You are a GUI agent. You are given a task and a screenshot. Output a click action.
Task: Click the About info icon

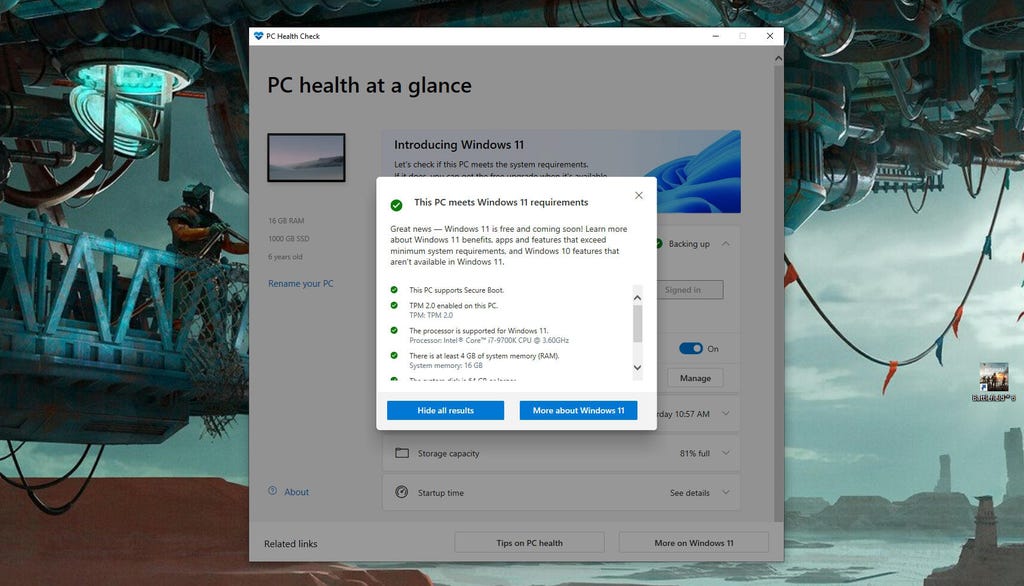(272, 491)
